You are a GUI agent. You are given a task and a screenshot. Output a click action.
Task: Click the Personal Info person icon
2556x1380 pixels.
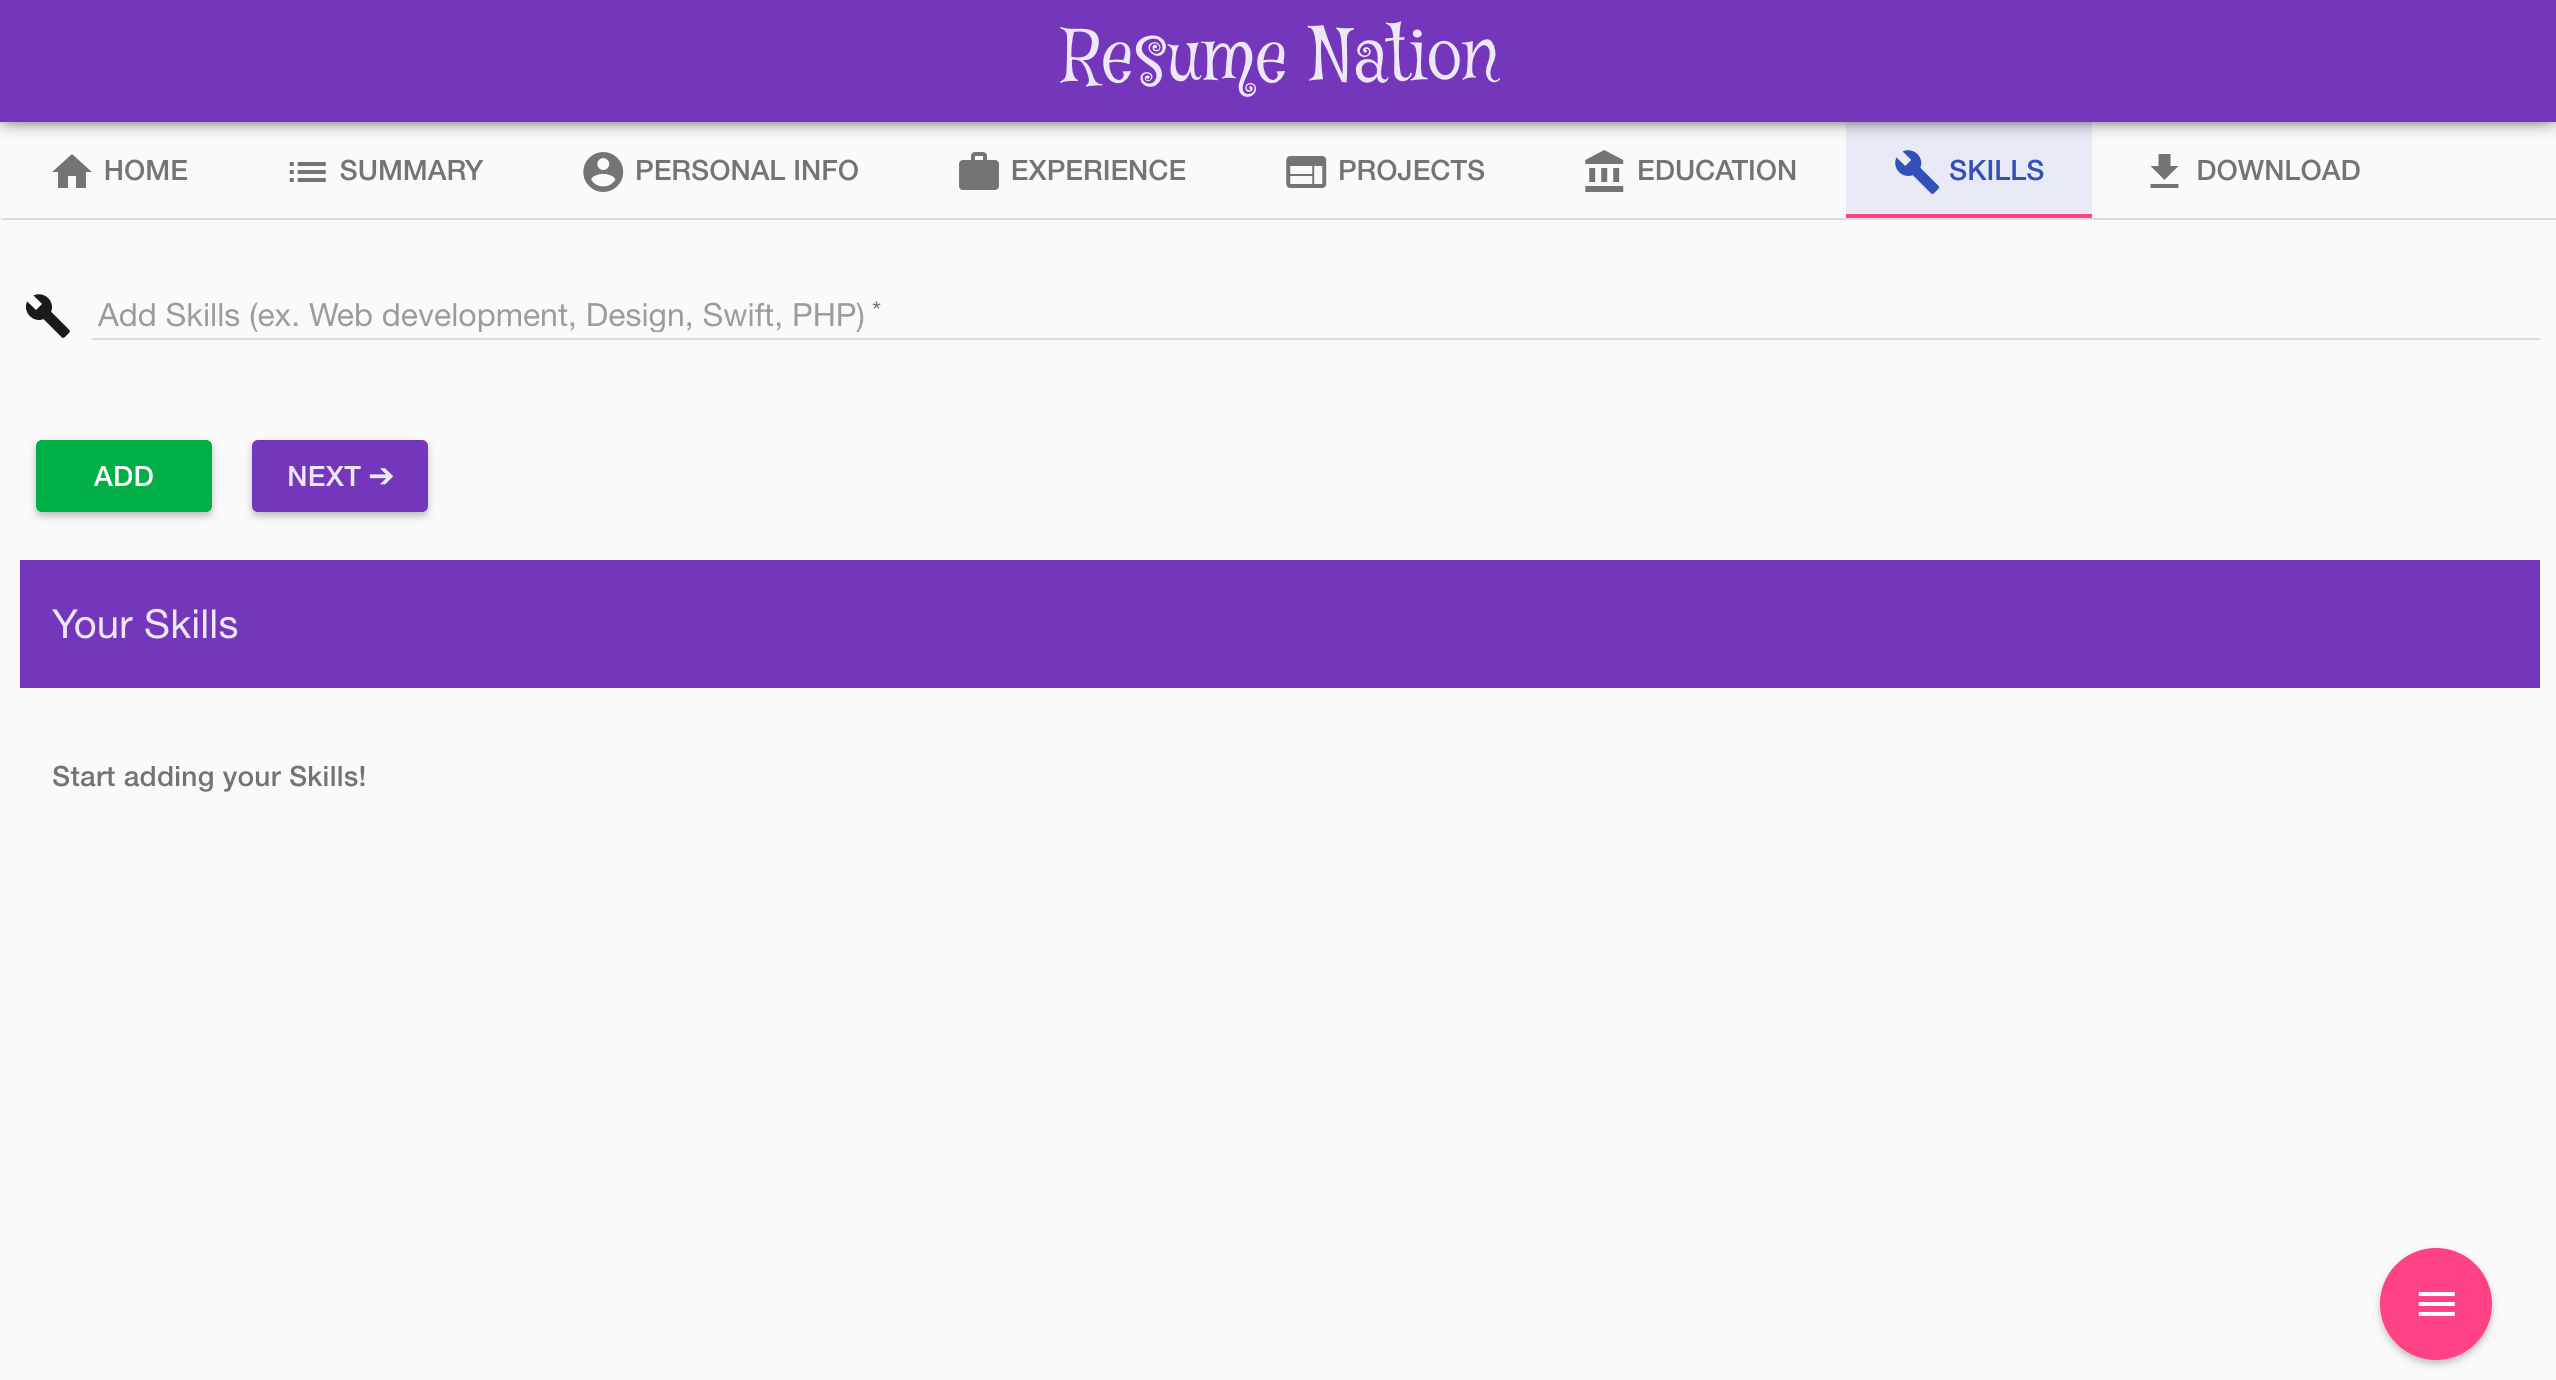[602, 171]
